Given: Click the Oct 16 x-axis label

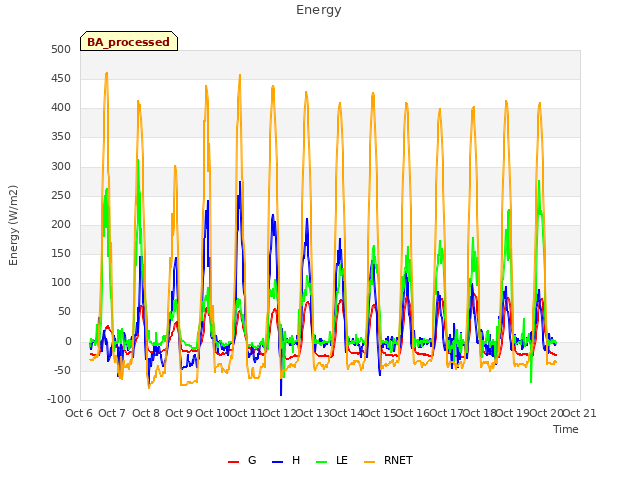Looking at the screenshot, I should coord(413,413).
